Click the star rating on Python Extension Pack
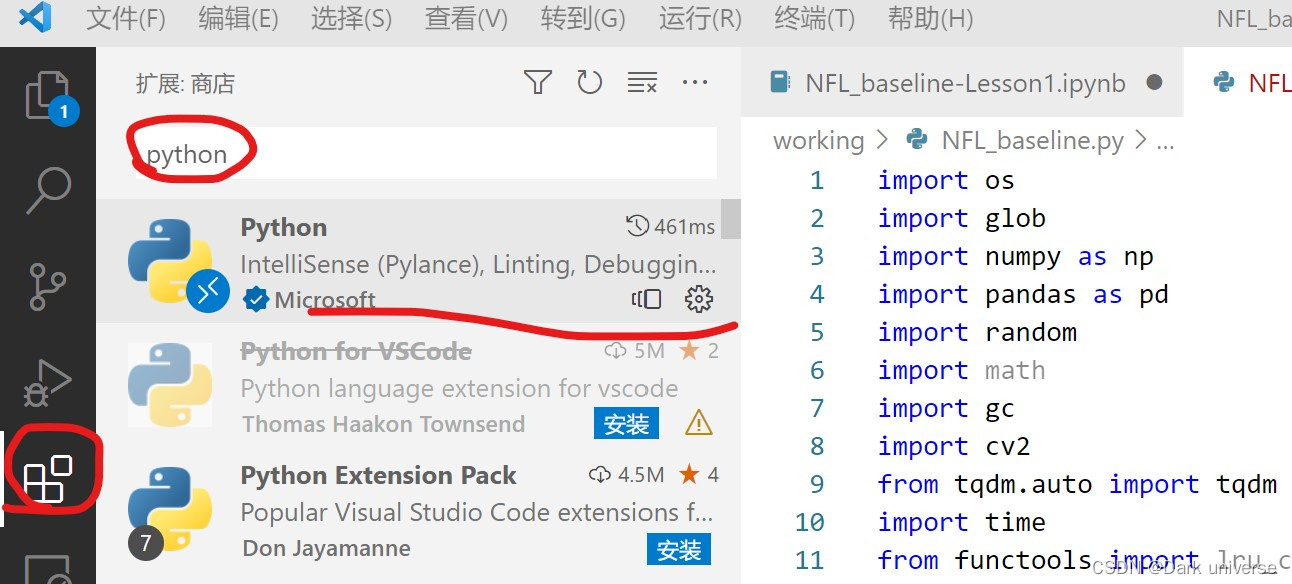1292x584 pixels. click(x=698, y=475)
